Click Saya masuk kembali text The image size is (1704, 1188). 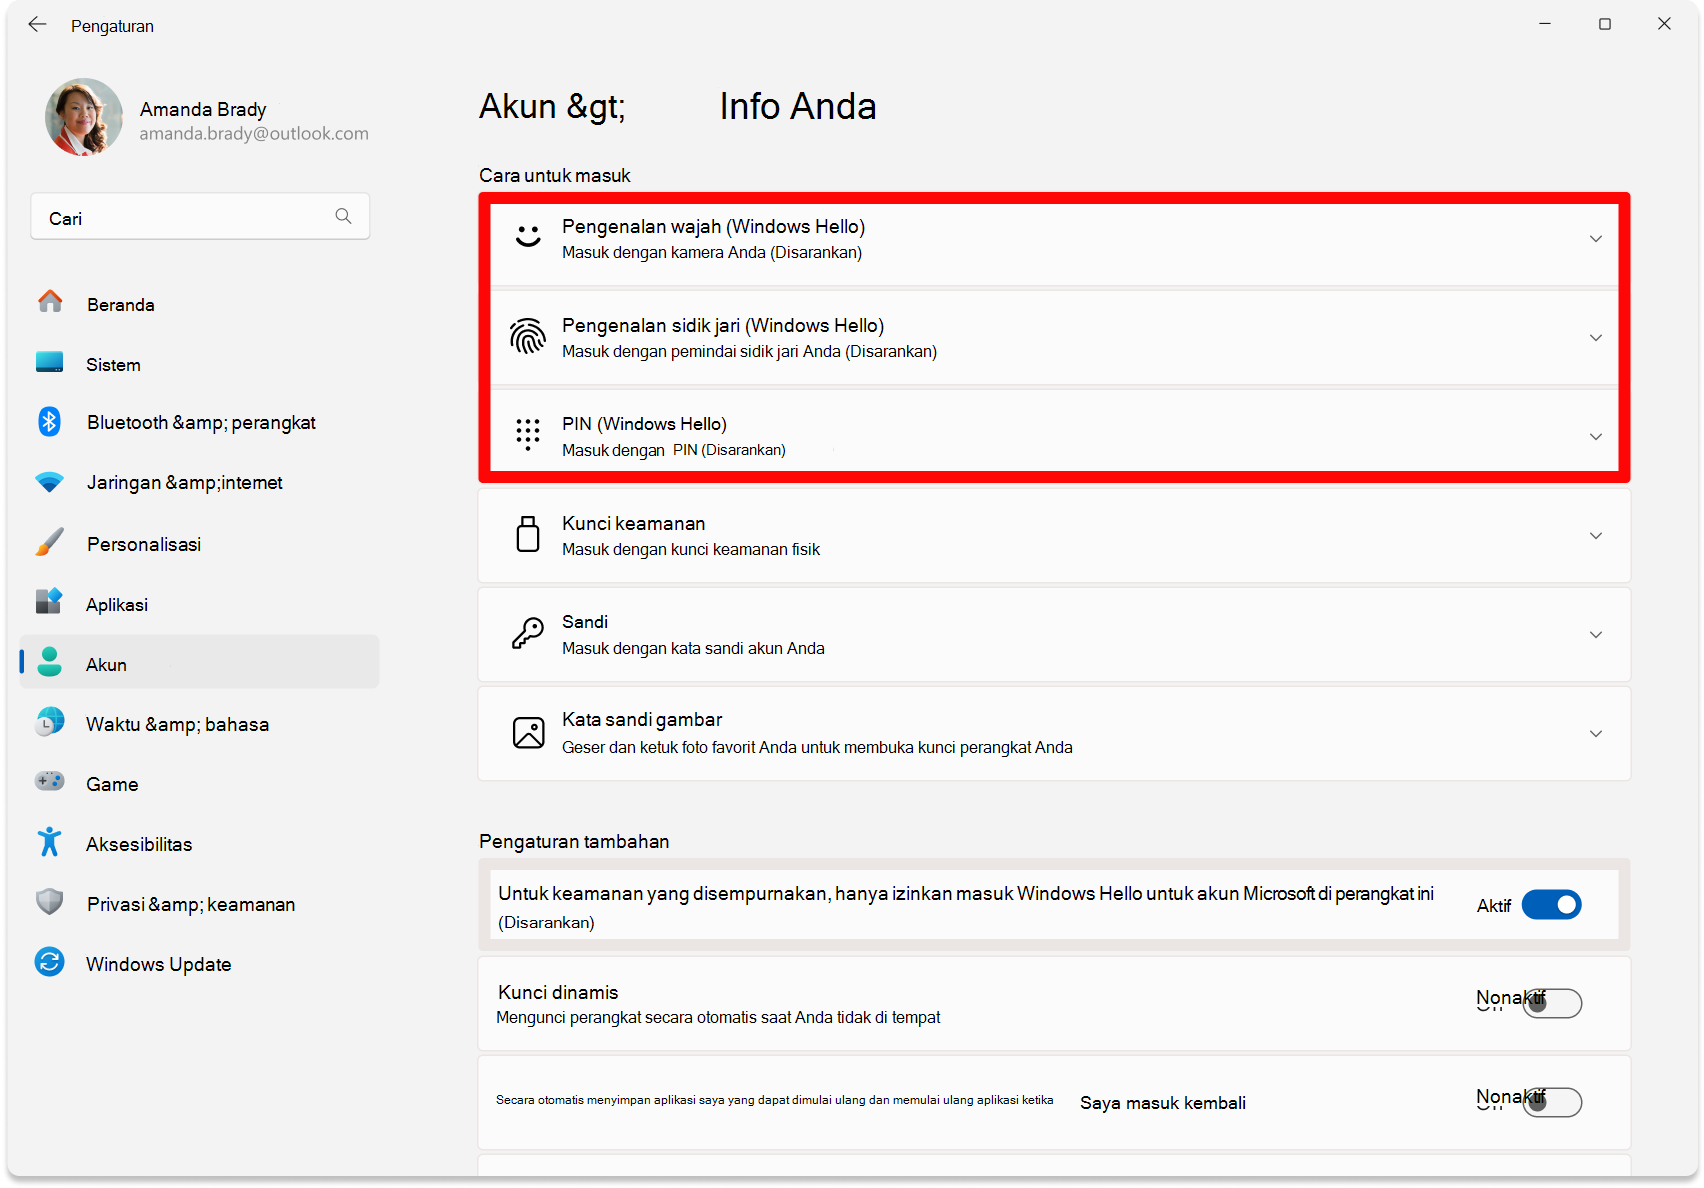(1163, 1103)
